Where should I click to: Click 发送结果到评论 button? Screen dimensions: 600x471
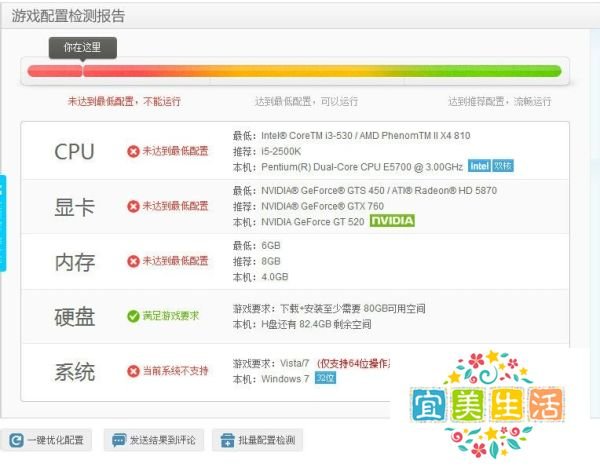[154, 440]
